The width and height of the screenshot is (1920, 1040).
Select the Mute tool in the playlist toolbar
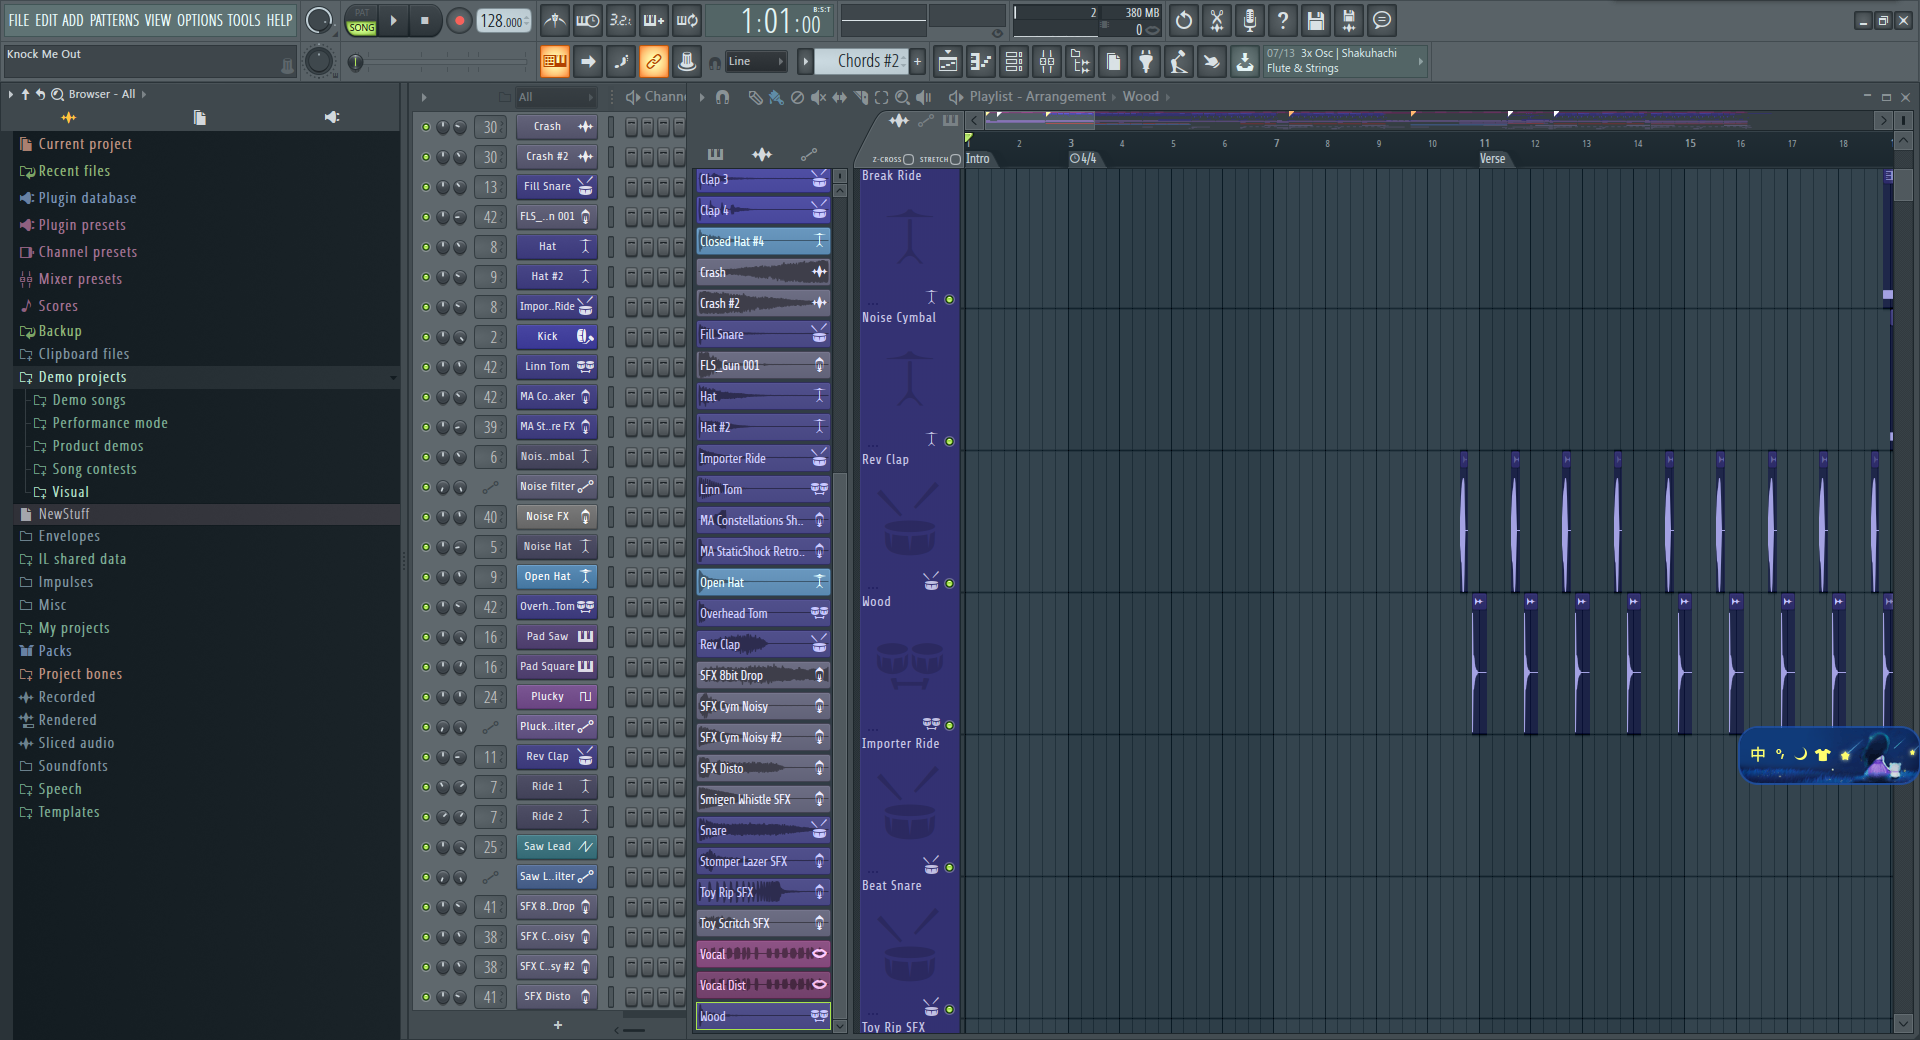pos(818,97)
